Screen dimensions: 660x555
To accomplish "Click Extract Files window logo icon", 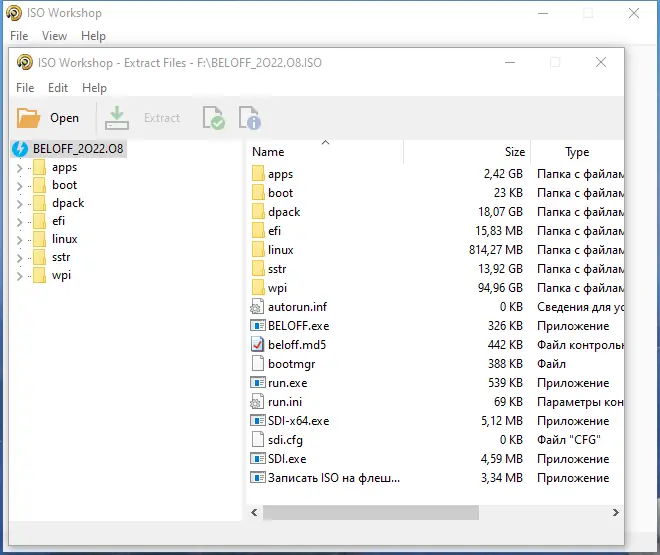I will [x=24, y=62].
